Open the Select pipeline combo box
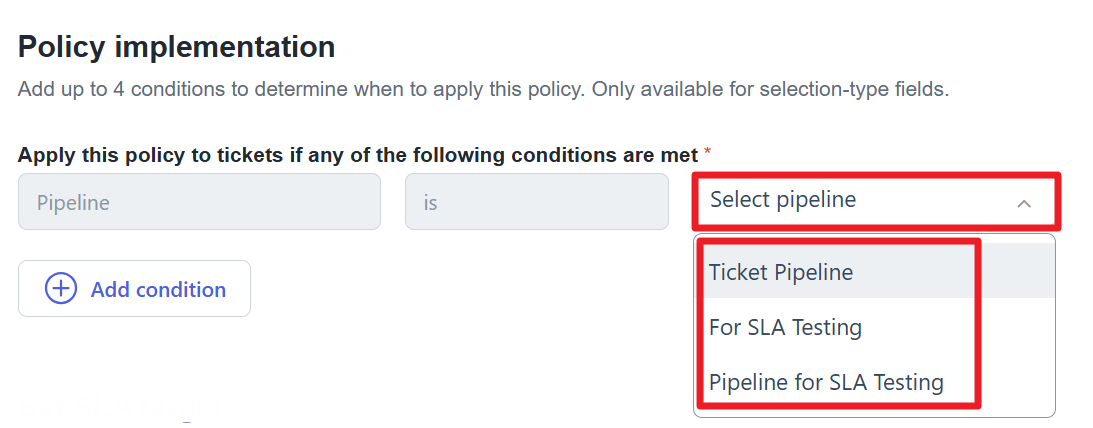The height and width of the screenshot is (428, 1093). [876, 201]
